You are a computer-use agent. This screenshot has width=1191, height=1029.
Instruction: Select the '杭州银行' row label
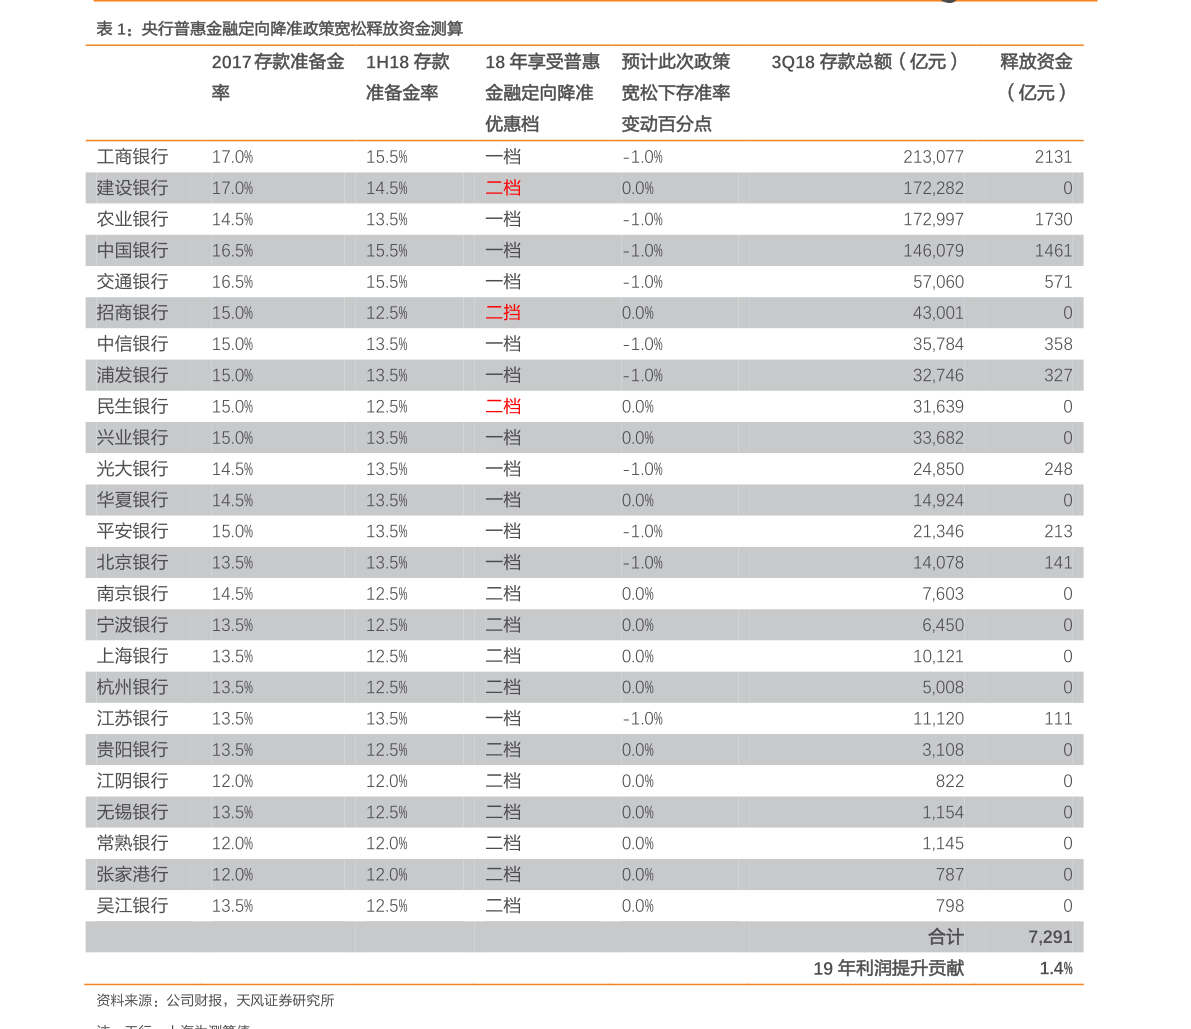132,687
